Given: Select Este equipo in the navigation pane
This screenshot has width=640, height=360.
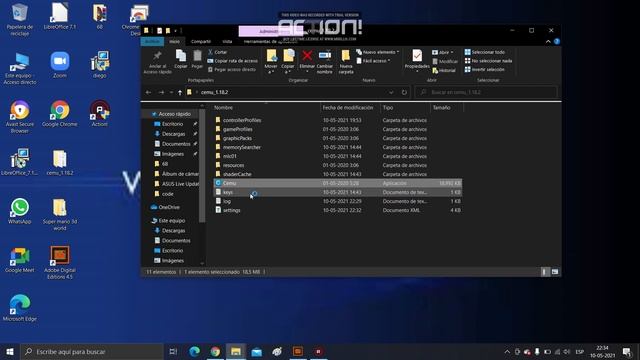Looking at the screenshot, I should (x=171, y=221).
